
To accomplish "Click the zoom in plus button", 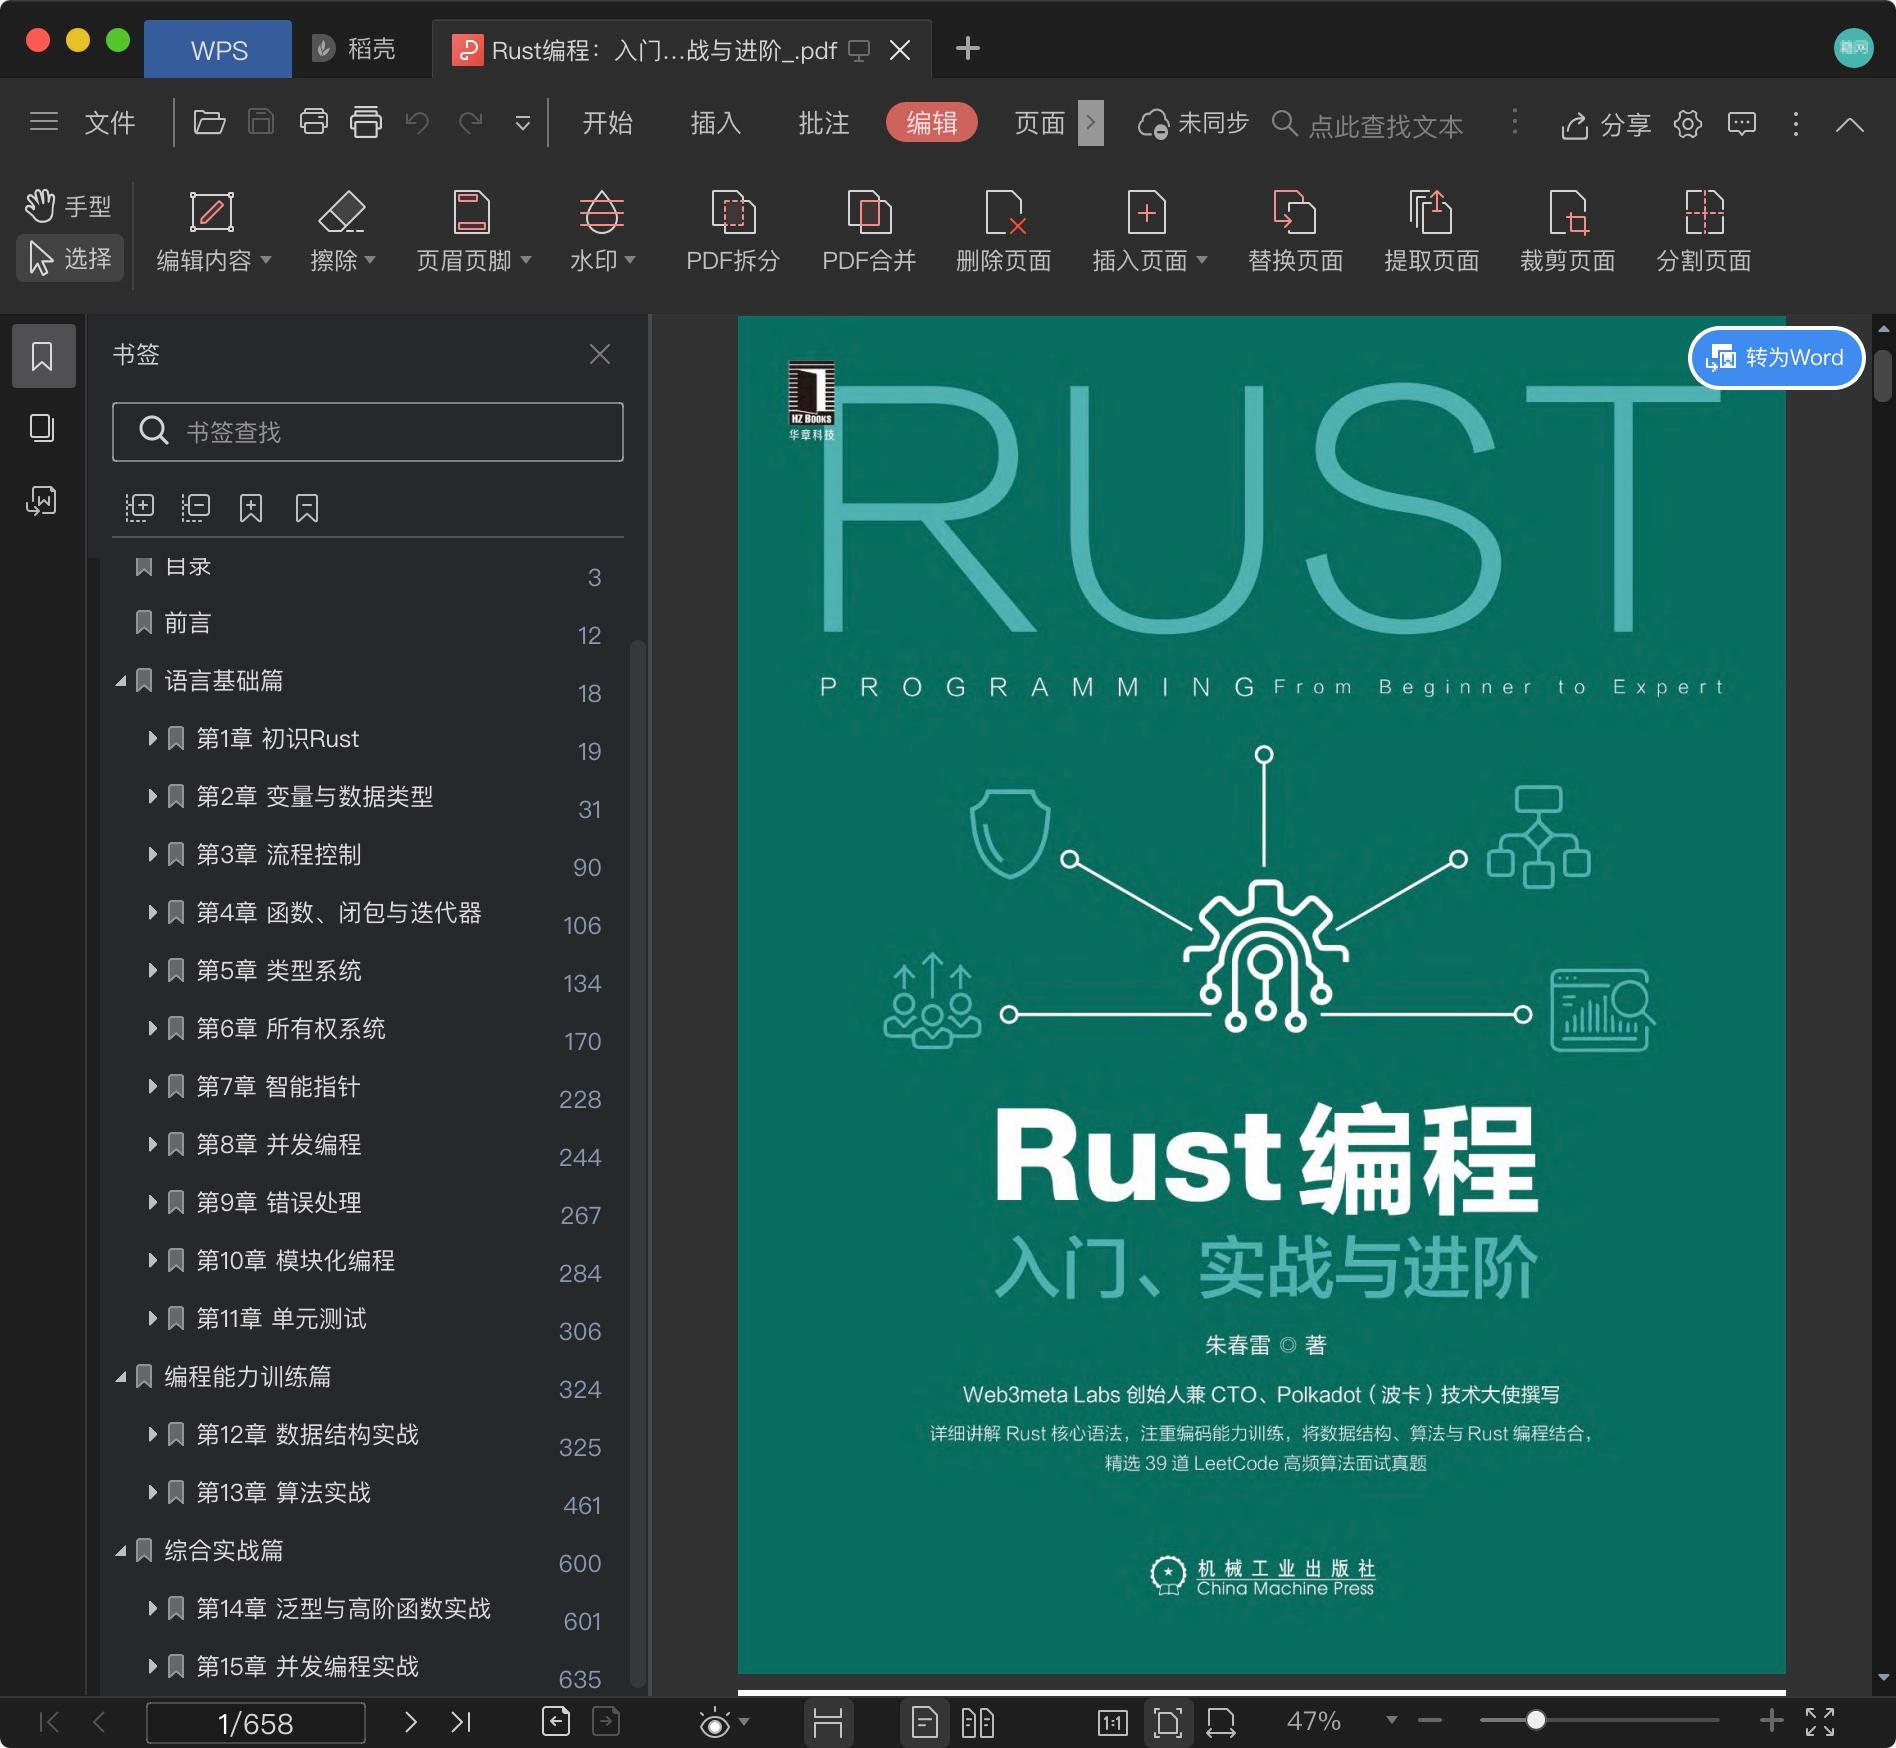I will pos(1771,1720).
